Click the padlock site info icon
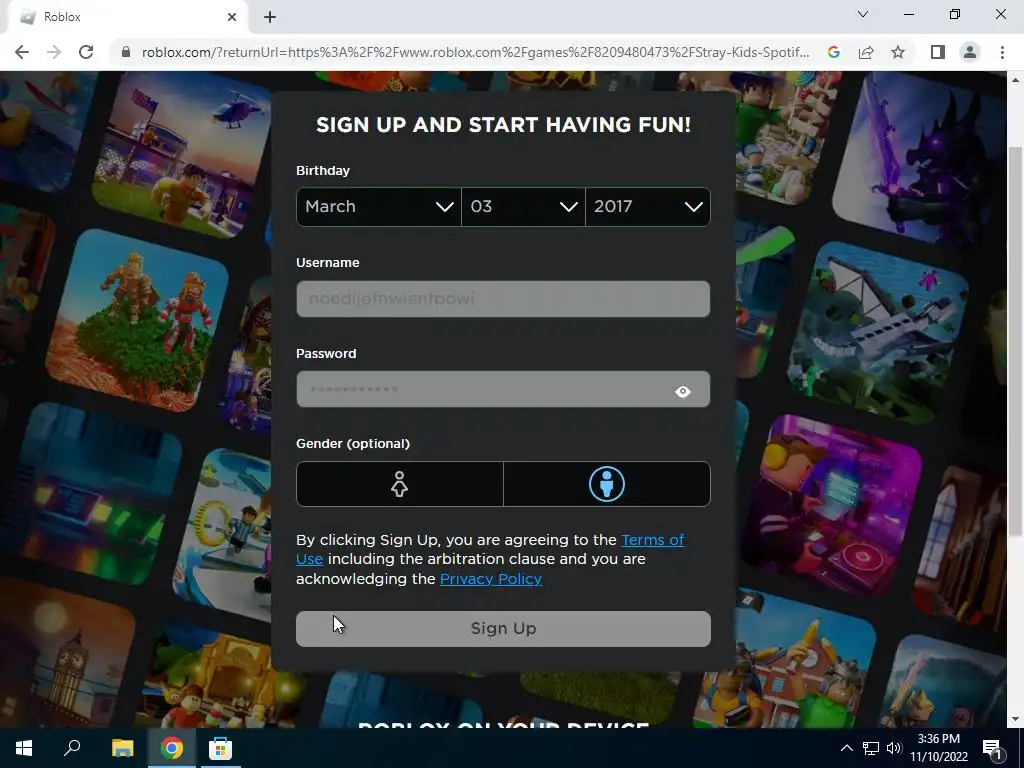 pyautogui.click(x=126, y=52)
